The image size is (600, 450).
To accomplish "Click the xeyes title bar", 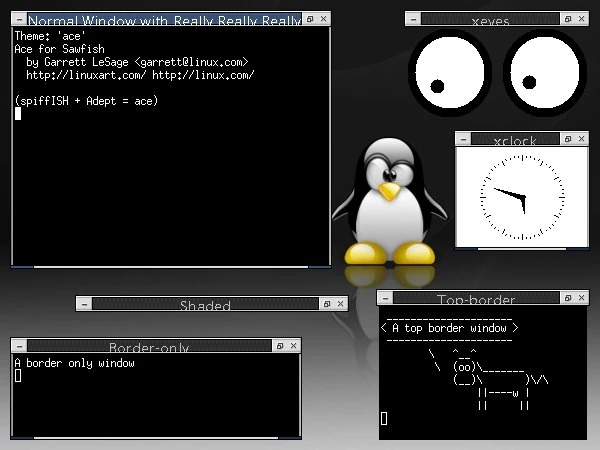I will pos(490,19).
